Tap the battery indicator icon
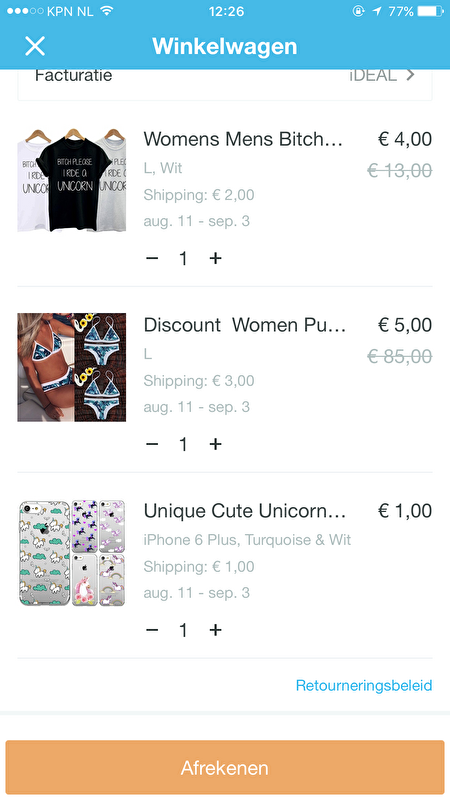This screenshot has width=450, height=800. tap(430, 11)
